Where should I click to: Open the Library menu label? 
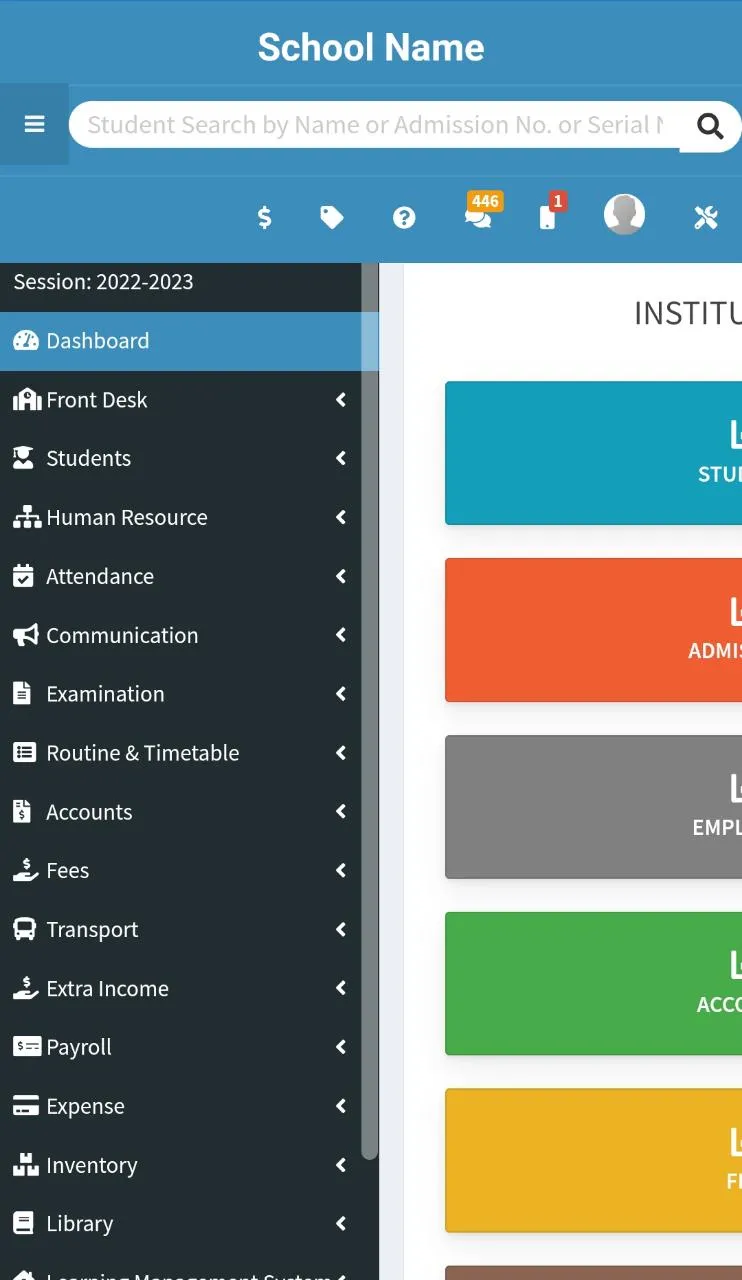pyautogui.click(x=79, y=1224)
